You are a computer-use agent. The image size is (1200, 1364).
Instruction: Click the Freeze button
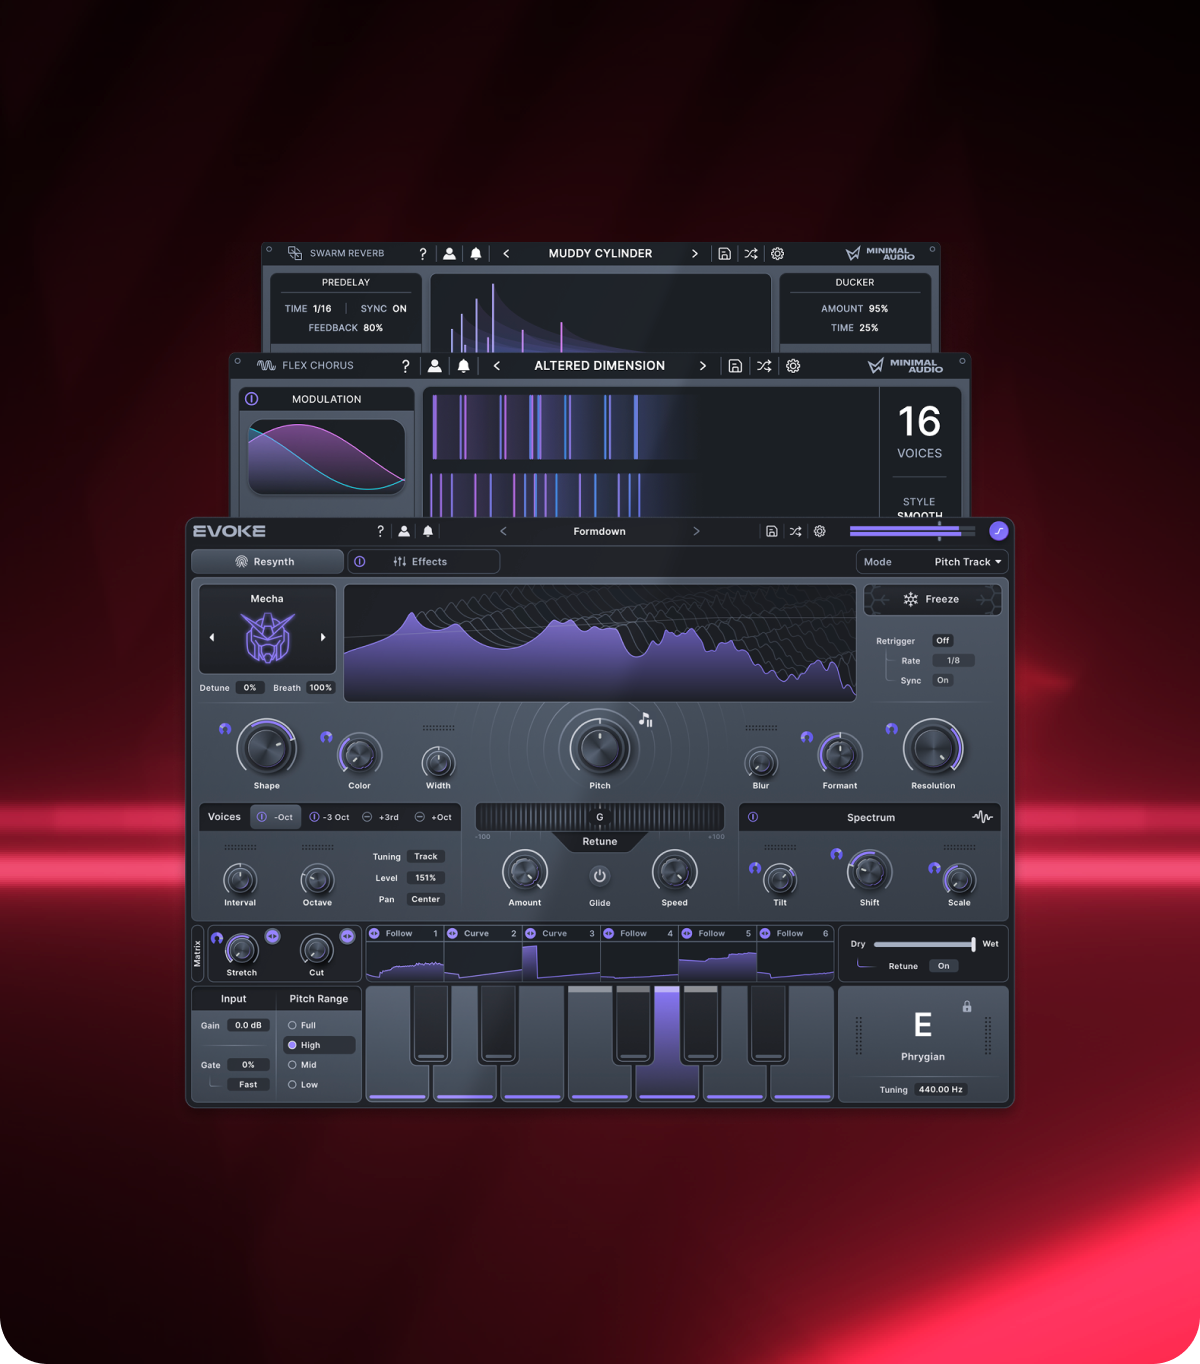pos(932,599)
